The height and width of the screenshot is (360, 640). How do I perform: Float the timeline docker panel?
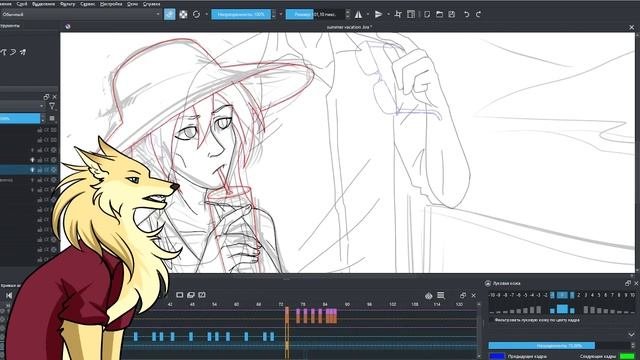pyautogui.click(x=463, y=295)
